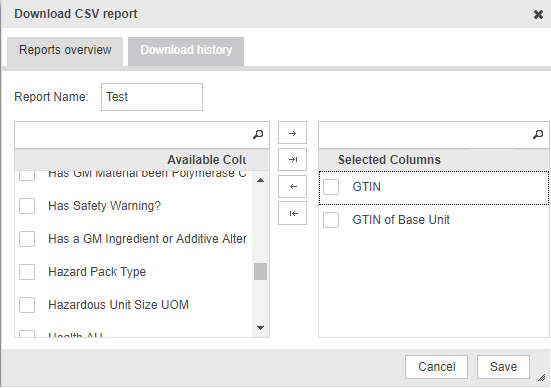Image resolution: width=551 pixels, height=388 pixels.
Task: Click the Cancel button
Action: (436, 367)
